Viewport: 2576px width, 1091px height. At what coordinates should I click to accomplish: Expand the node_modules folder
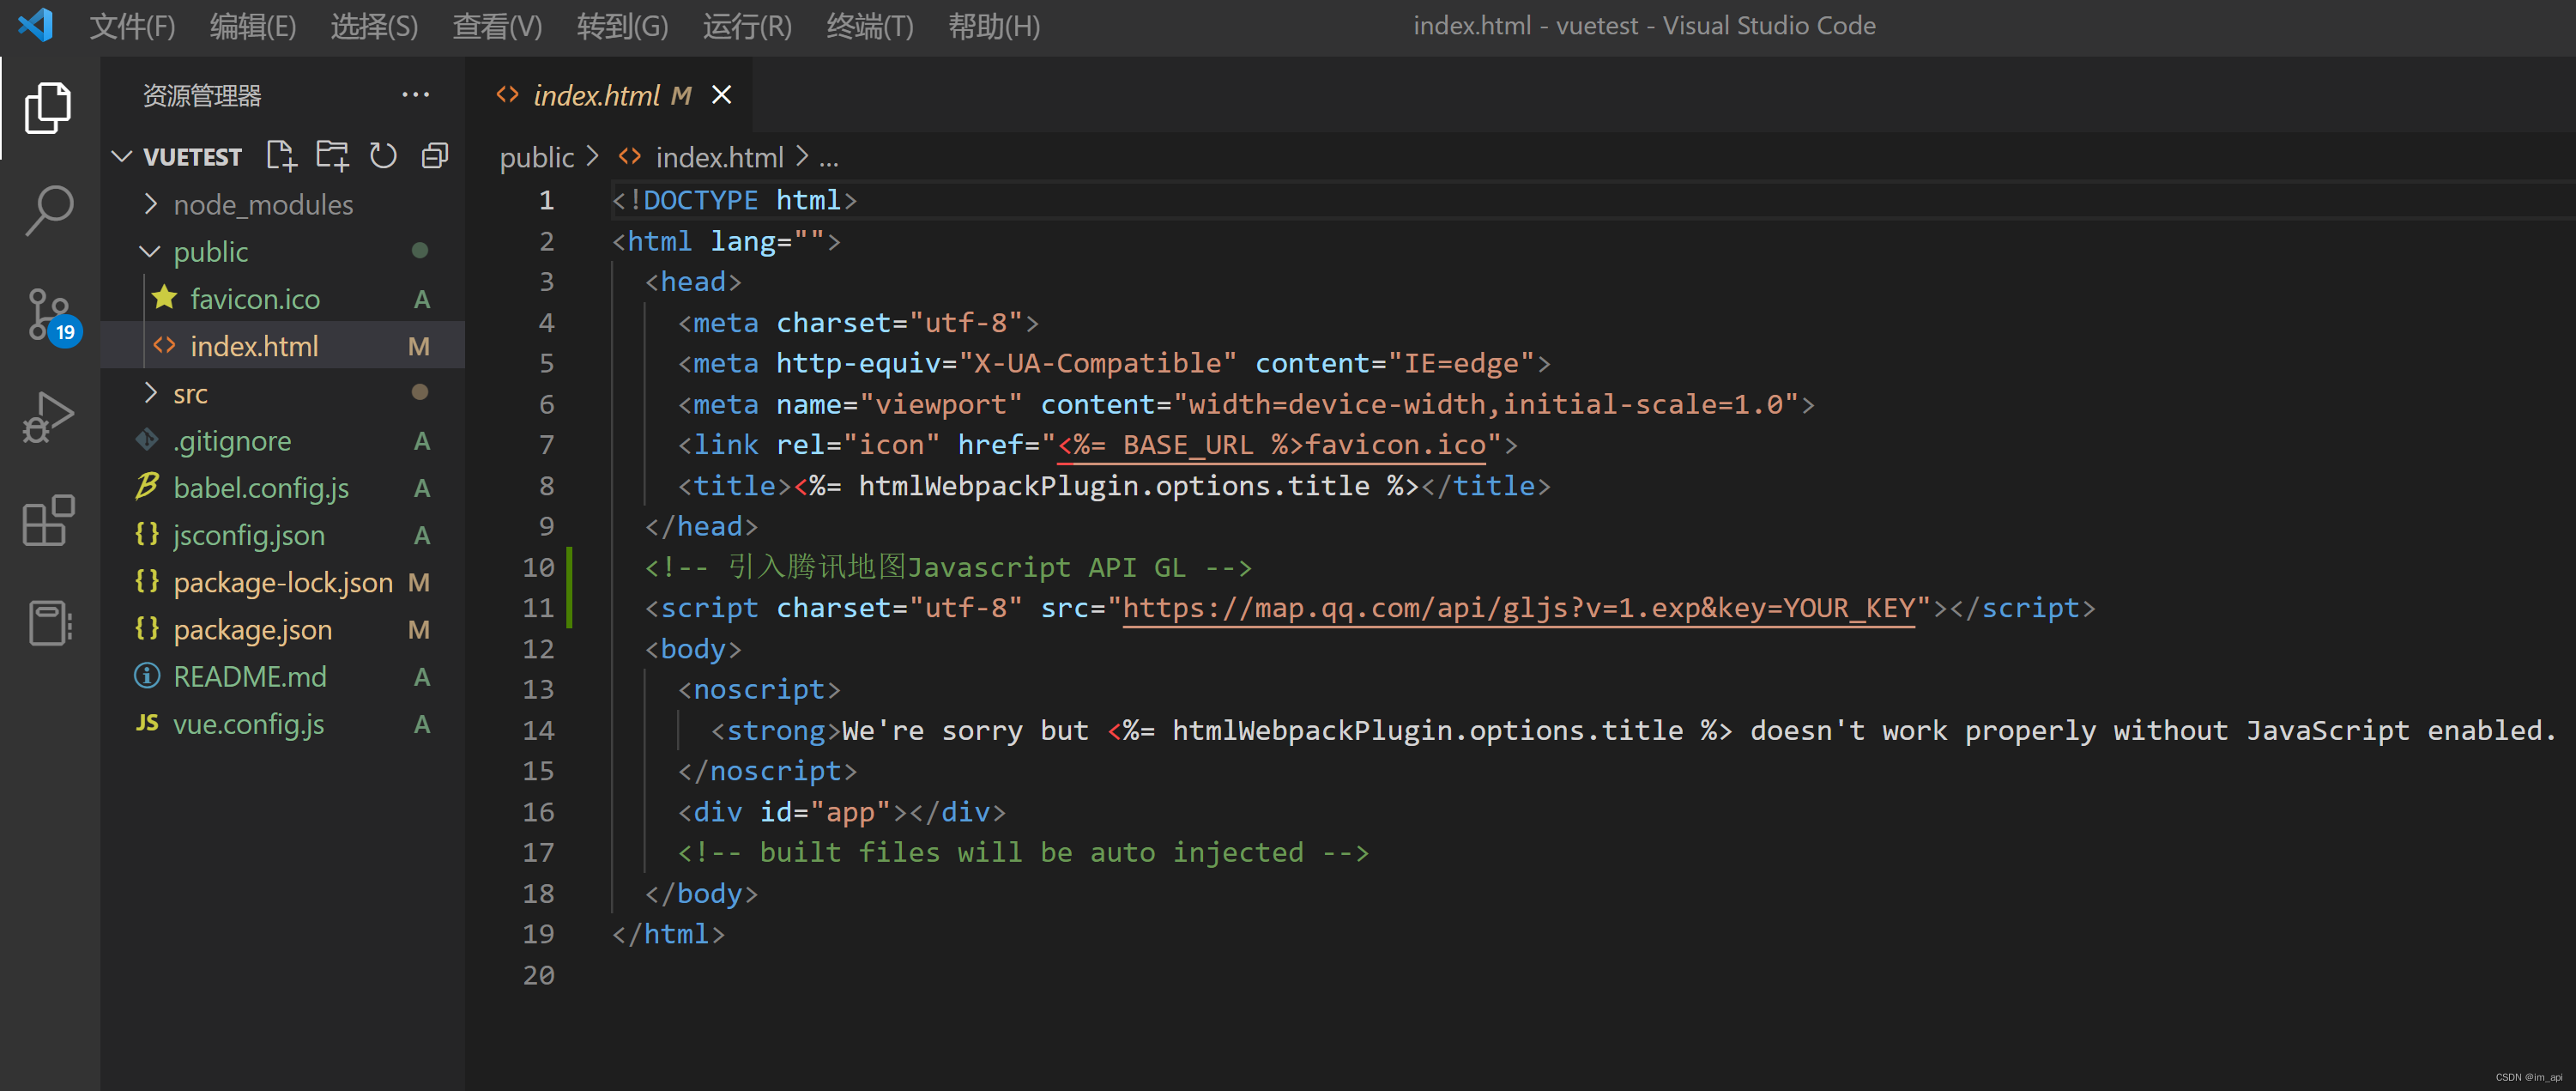tap(262, 204)
